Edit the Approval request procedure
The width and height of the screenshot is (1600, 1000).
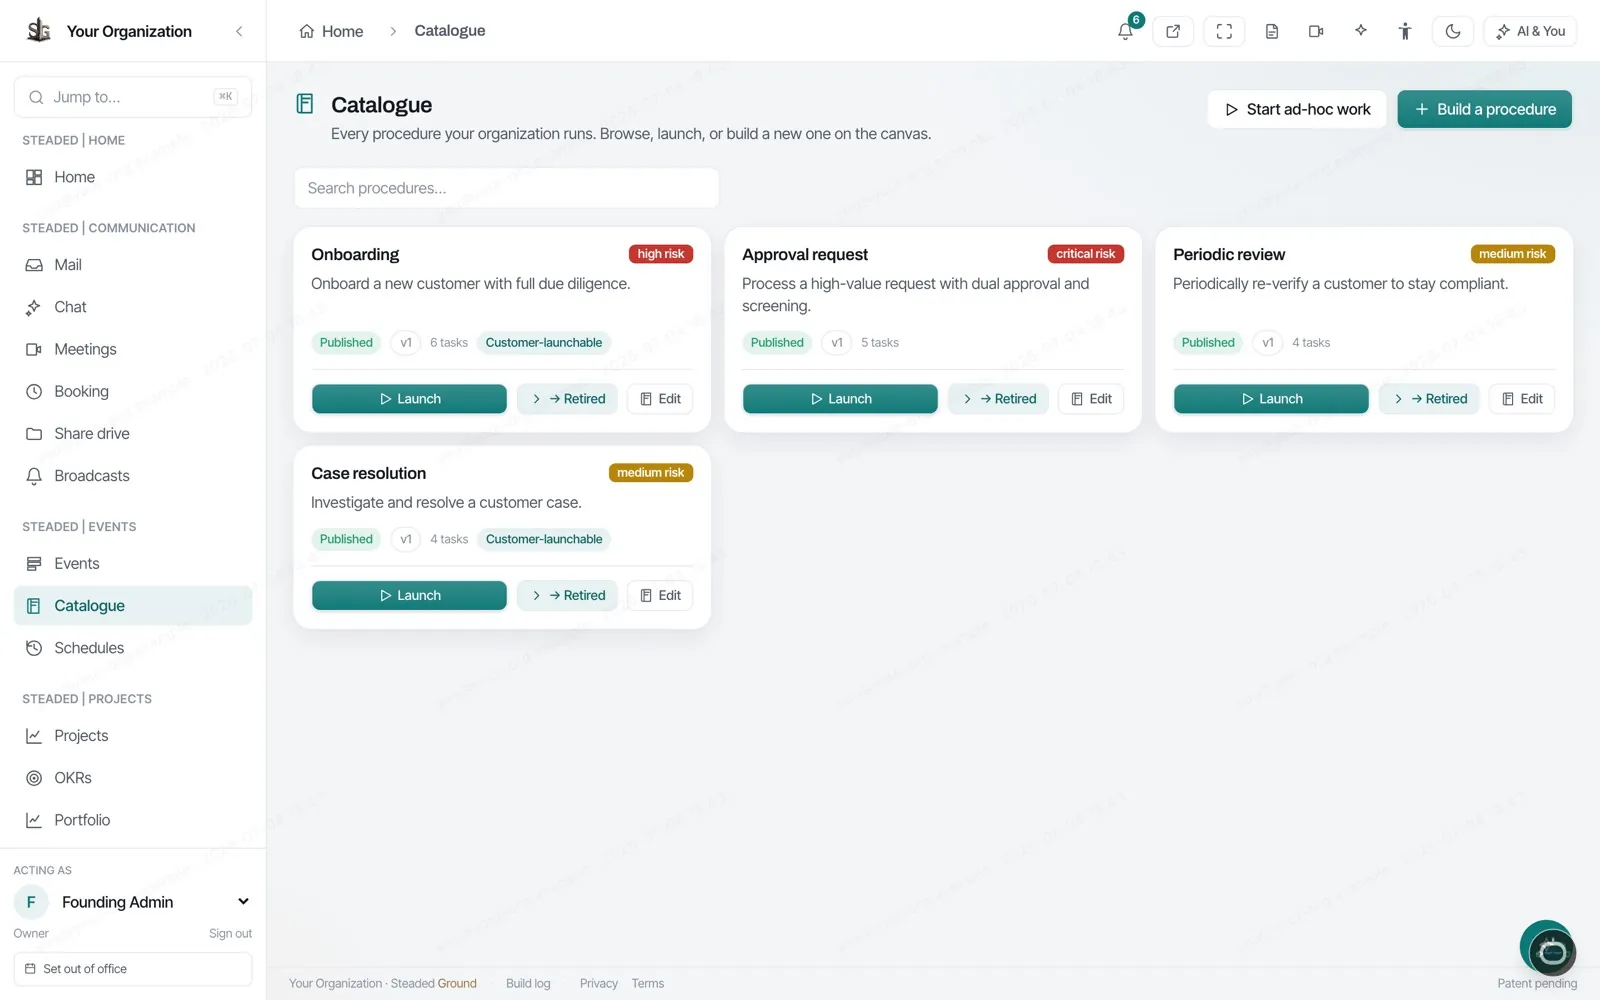coord(1091,399)
